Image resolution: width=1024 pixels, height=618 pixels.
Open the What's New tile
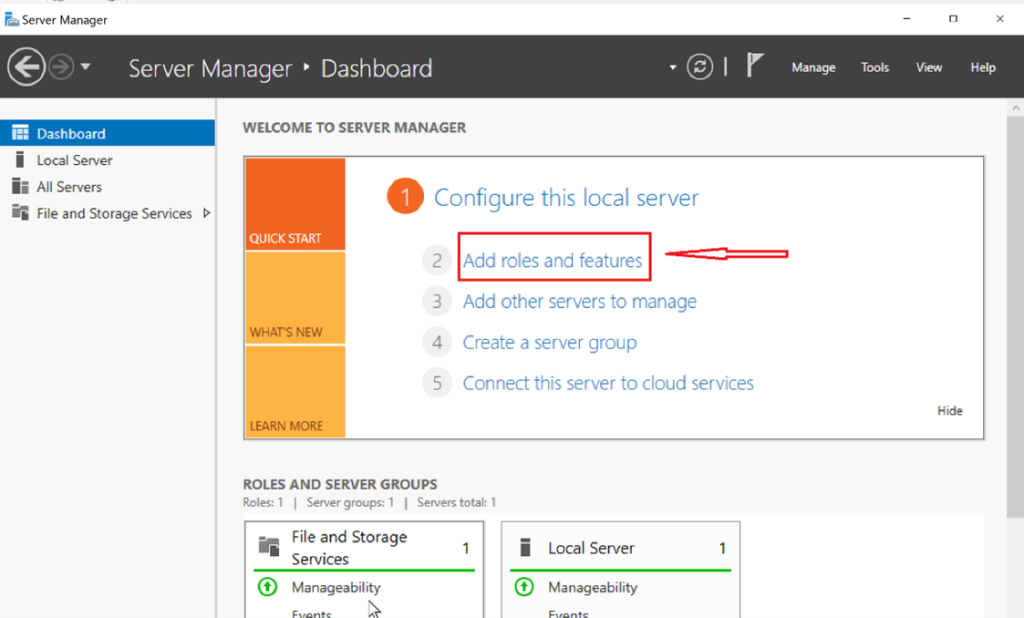pyautogui.click(x=295, y=298)
